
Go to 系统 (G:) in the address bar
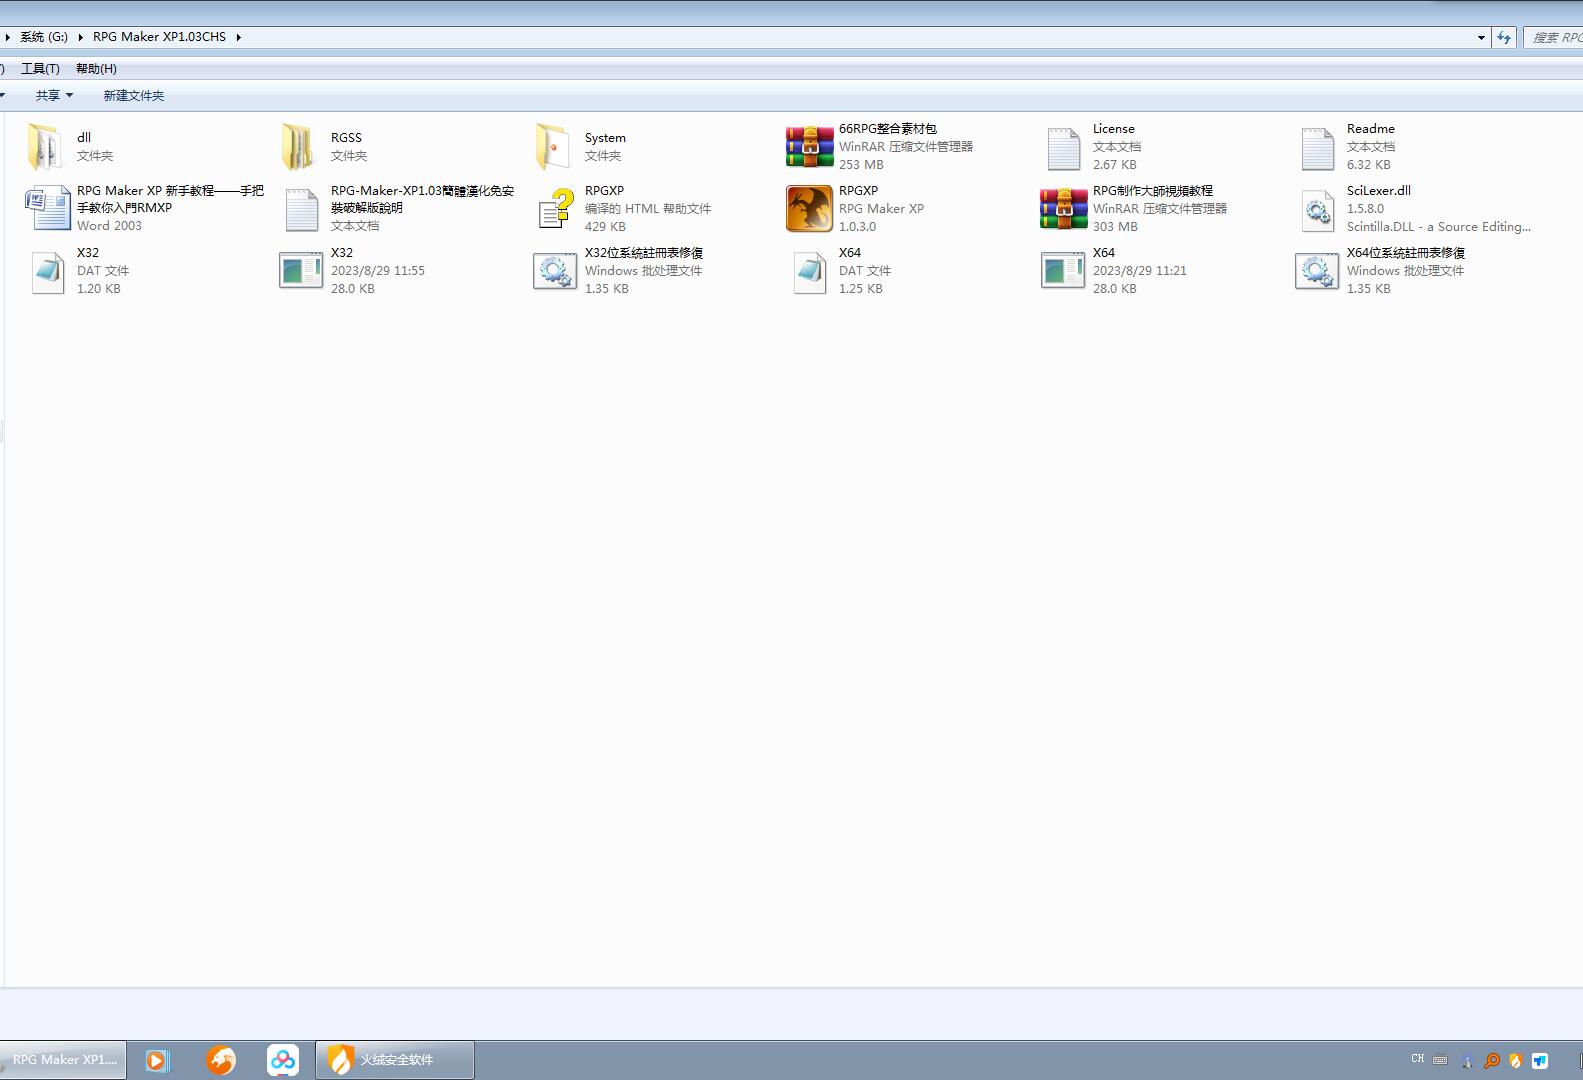44,37
